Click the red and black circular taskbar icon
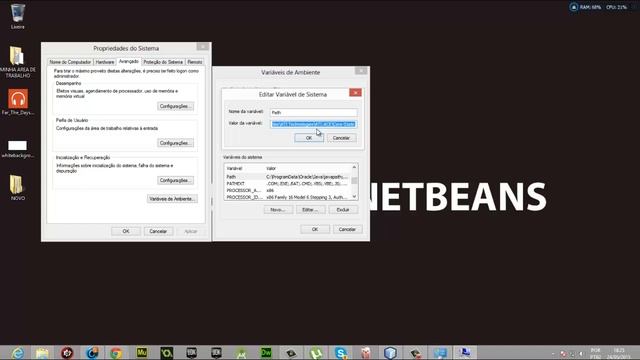Viewport: 640px width, 360px height. tap(67, 353)
